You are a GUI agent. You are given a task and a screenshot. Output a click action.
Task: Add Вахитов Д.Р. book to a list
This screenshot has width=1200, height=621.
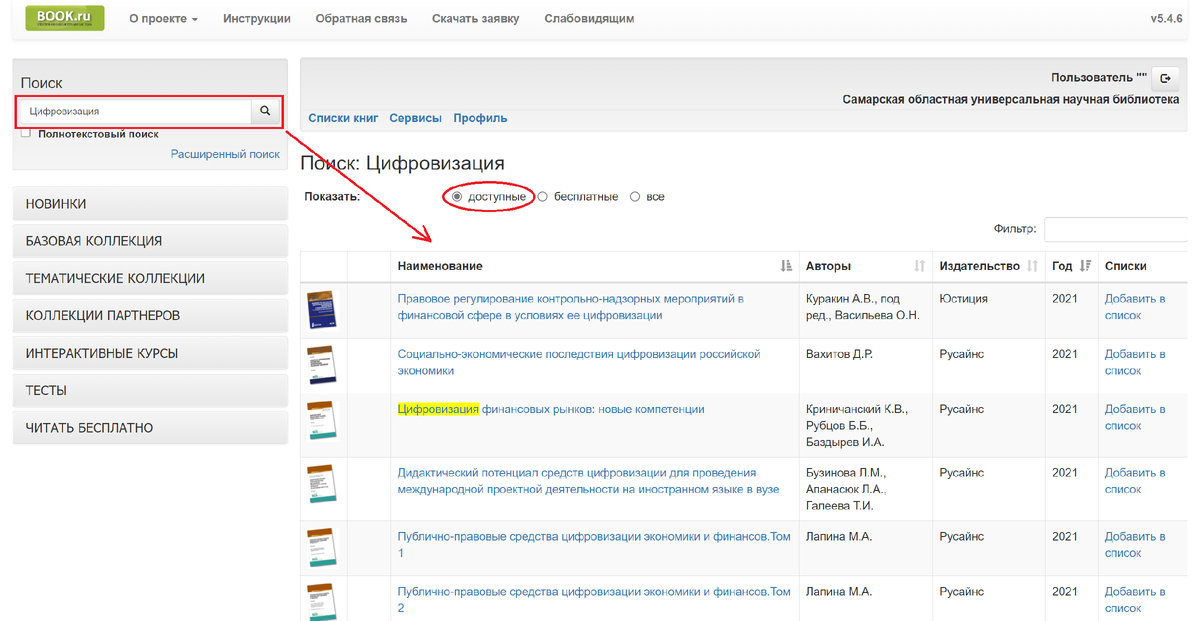point(1135,362)
